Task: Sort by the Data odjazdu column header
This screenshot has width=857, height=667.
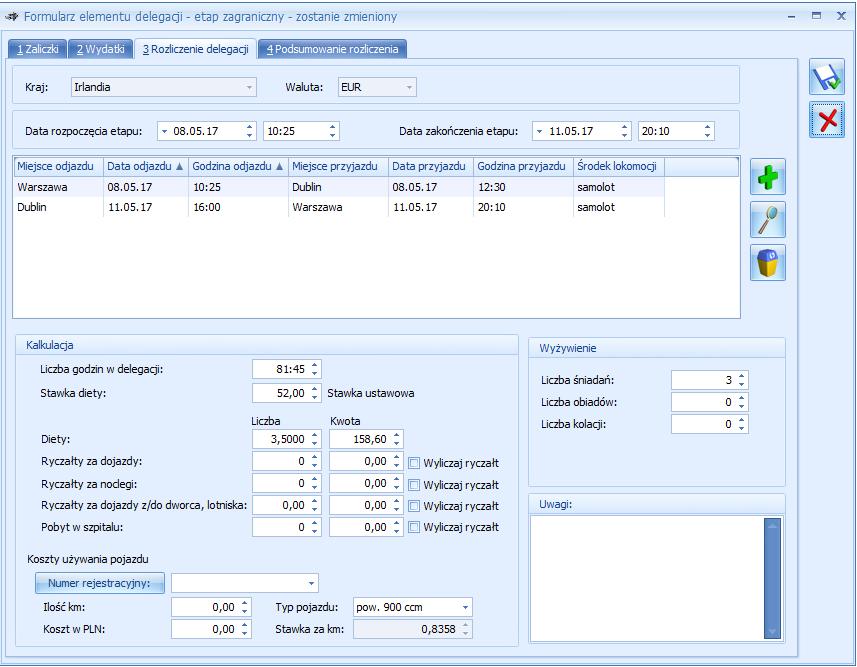Action: pos(145,166)
